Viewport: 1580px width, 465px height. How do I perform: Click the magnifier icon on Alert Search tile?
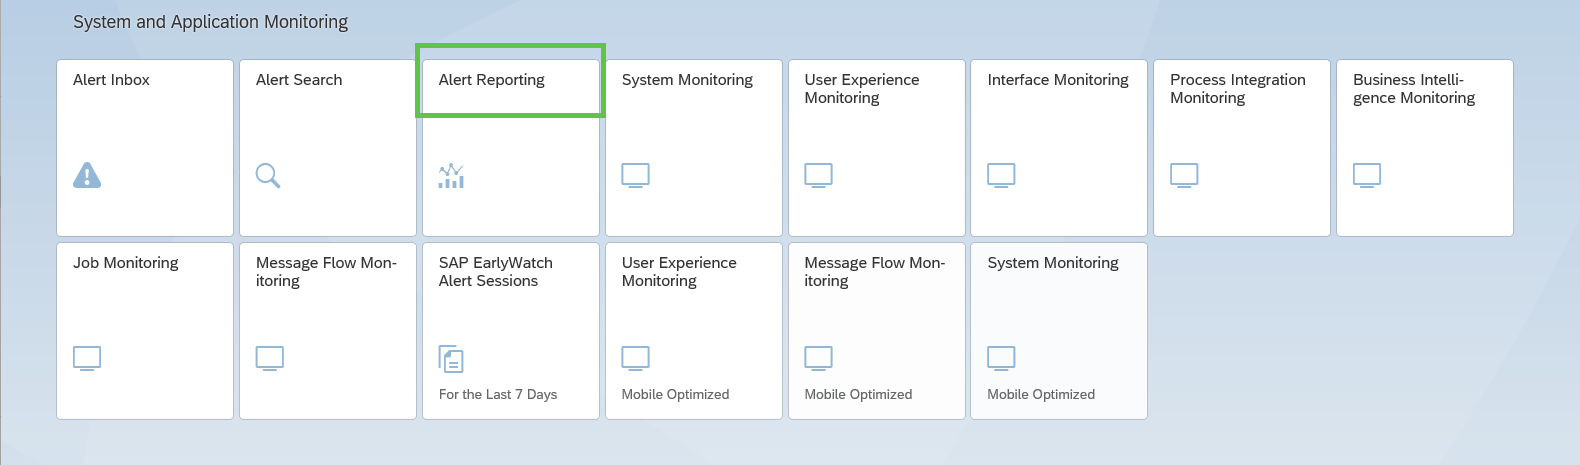(x=268, y=175)
